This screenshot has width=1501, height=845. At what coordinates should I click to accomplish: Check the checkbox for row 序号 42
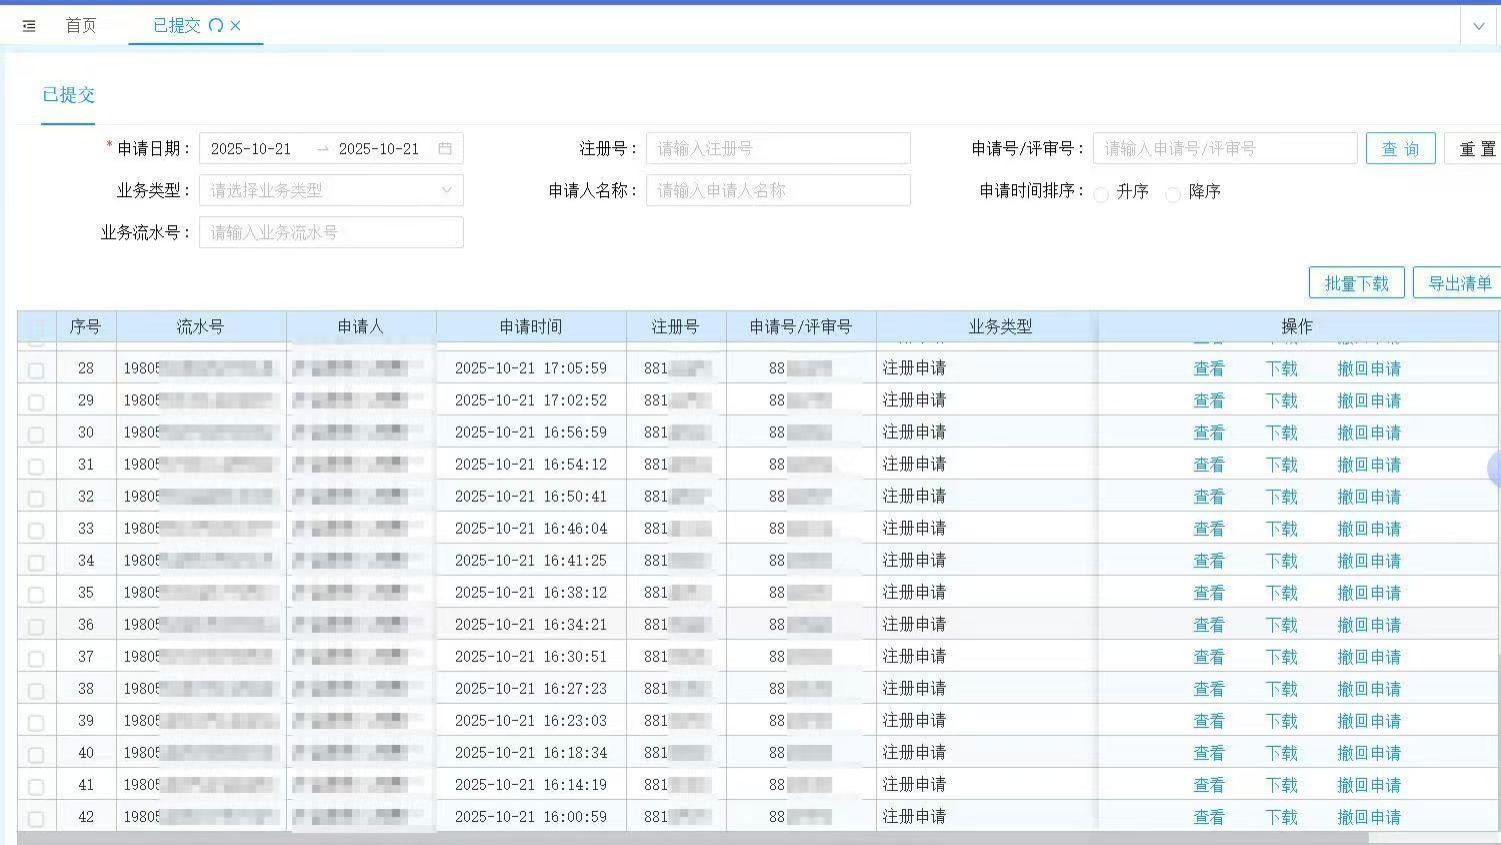pyautogui.click(x=36, y=816)
